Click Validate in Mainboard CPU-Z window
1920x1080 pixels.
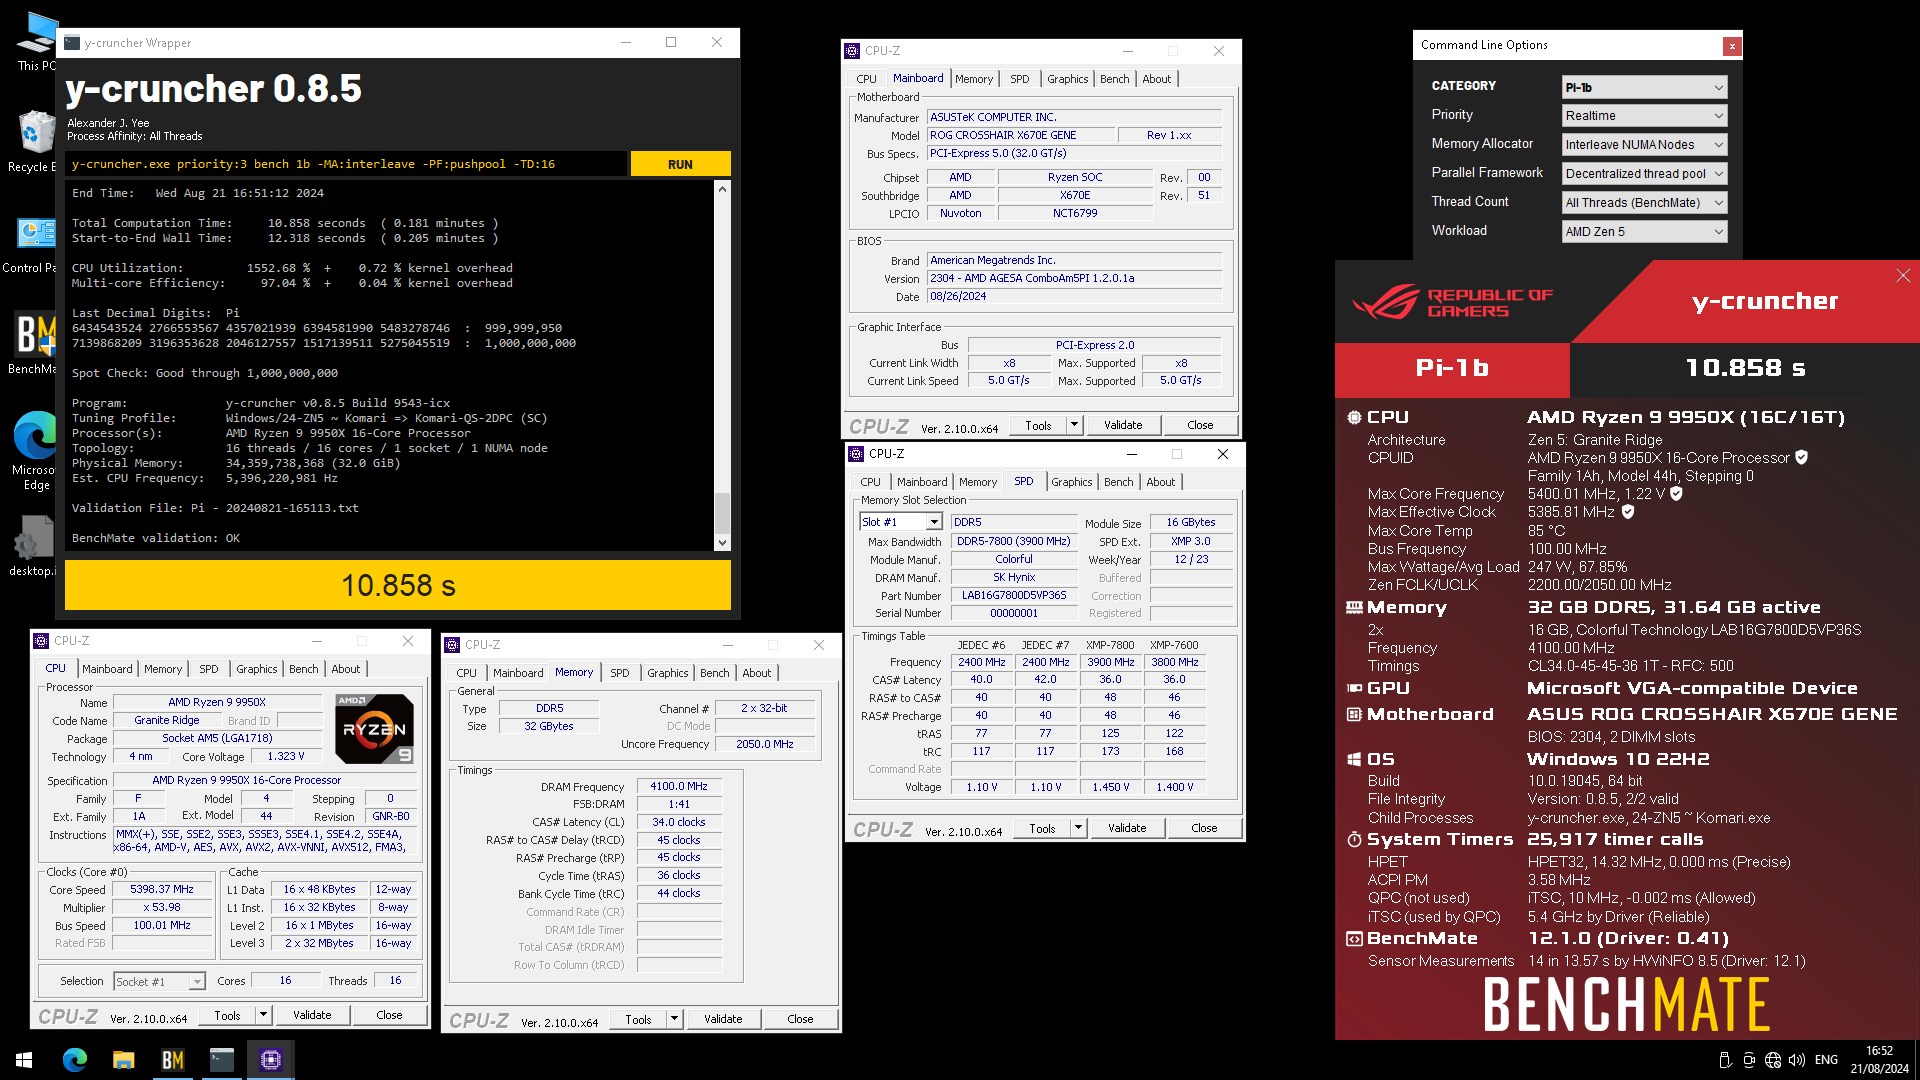[1122, 425]
